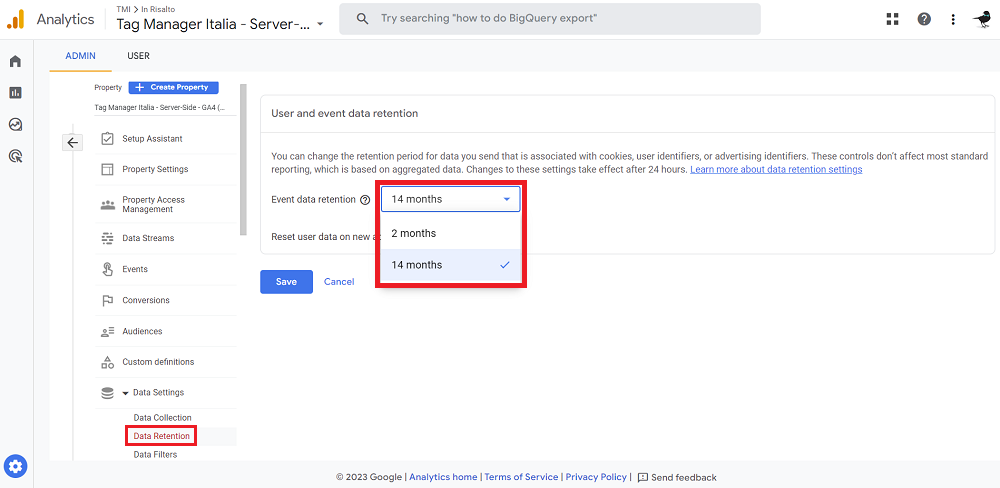The width and height of the screenshot is (1000, 488).
Task: Open the Google apps grid icon
Action: tap(892, 19)
